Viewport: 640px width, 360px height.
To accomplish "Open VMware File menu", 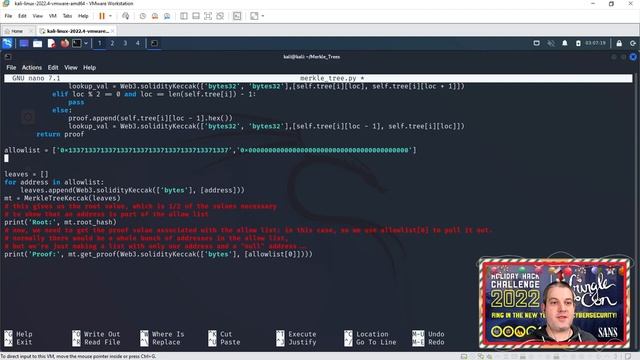I will point(8,16).
